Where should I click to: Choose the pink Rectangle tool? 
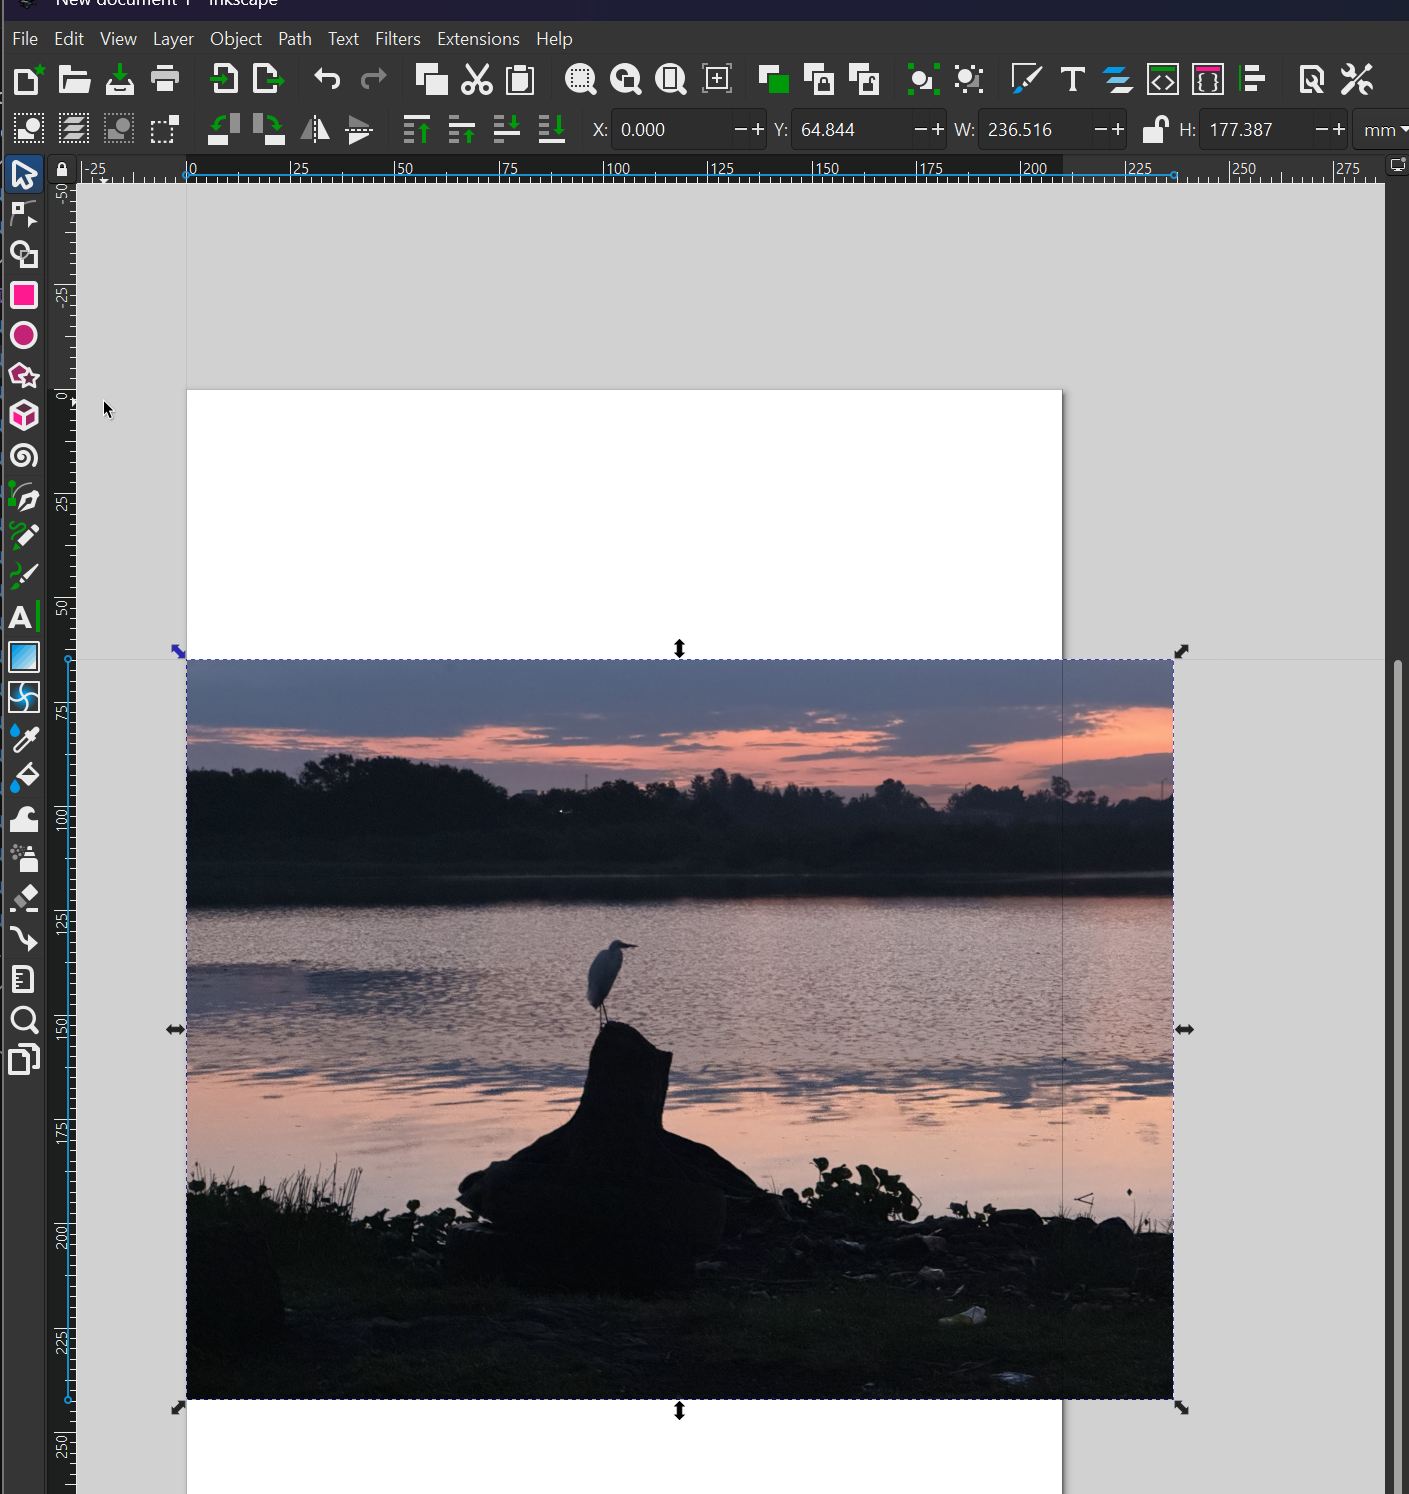[x=24, y=295]
